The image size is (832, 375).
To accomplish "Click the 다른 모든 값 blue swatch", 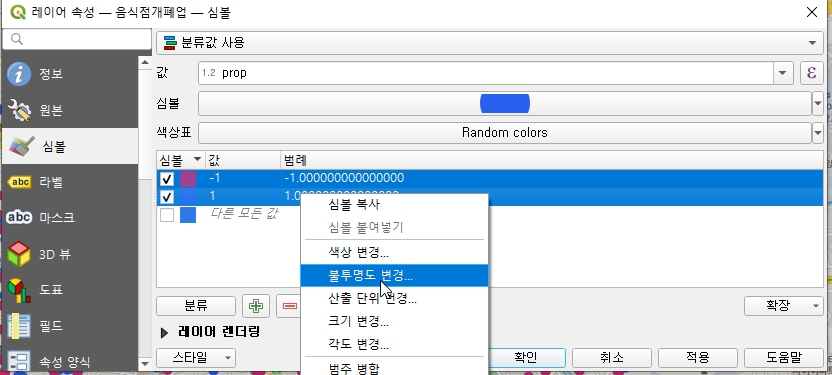I will 188,215.
